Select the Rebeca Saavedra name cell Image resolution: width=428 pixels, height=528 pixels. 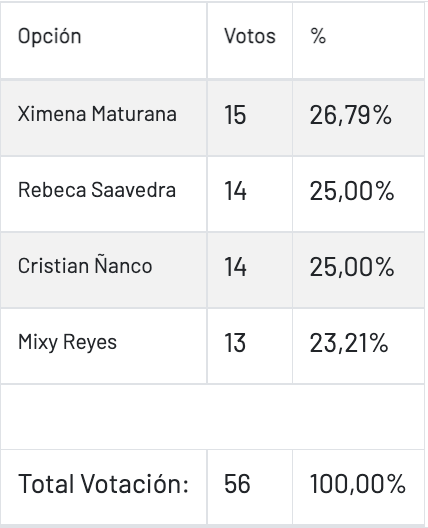point(103,194)
